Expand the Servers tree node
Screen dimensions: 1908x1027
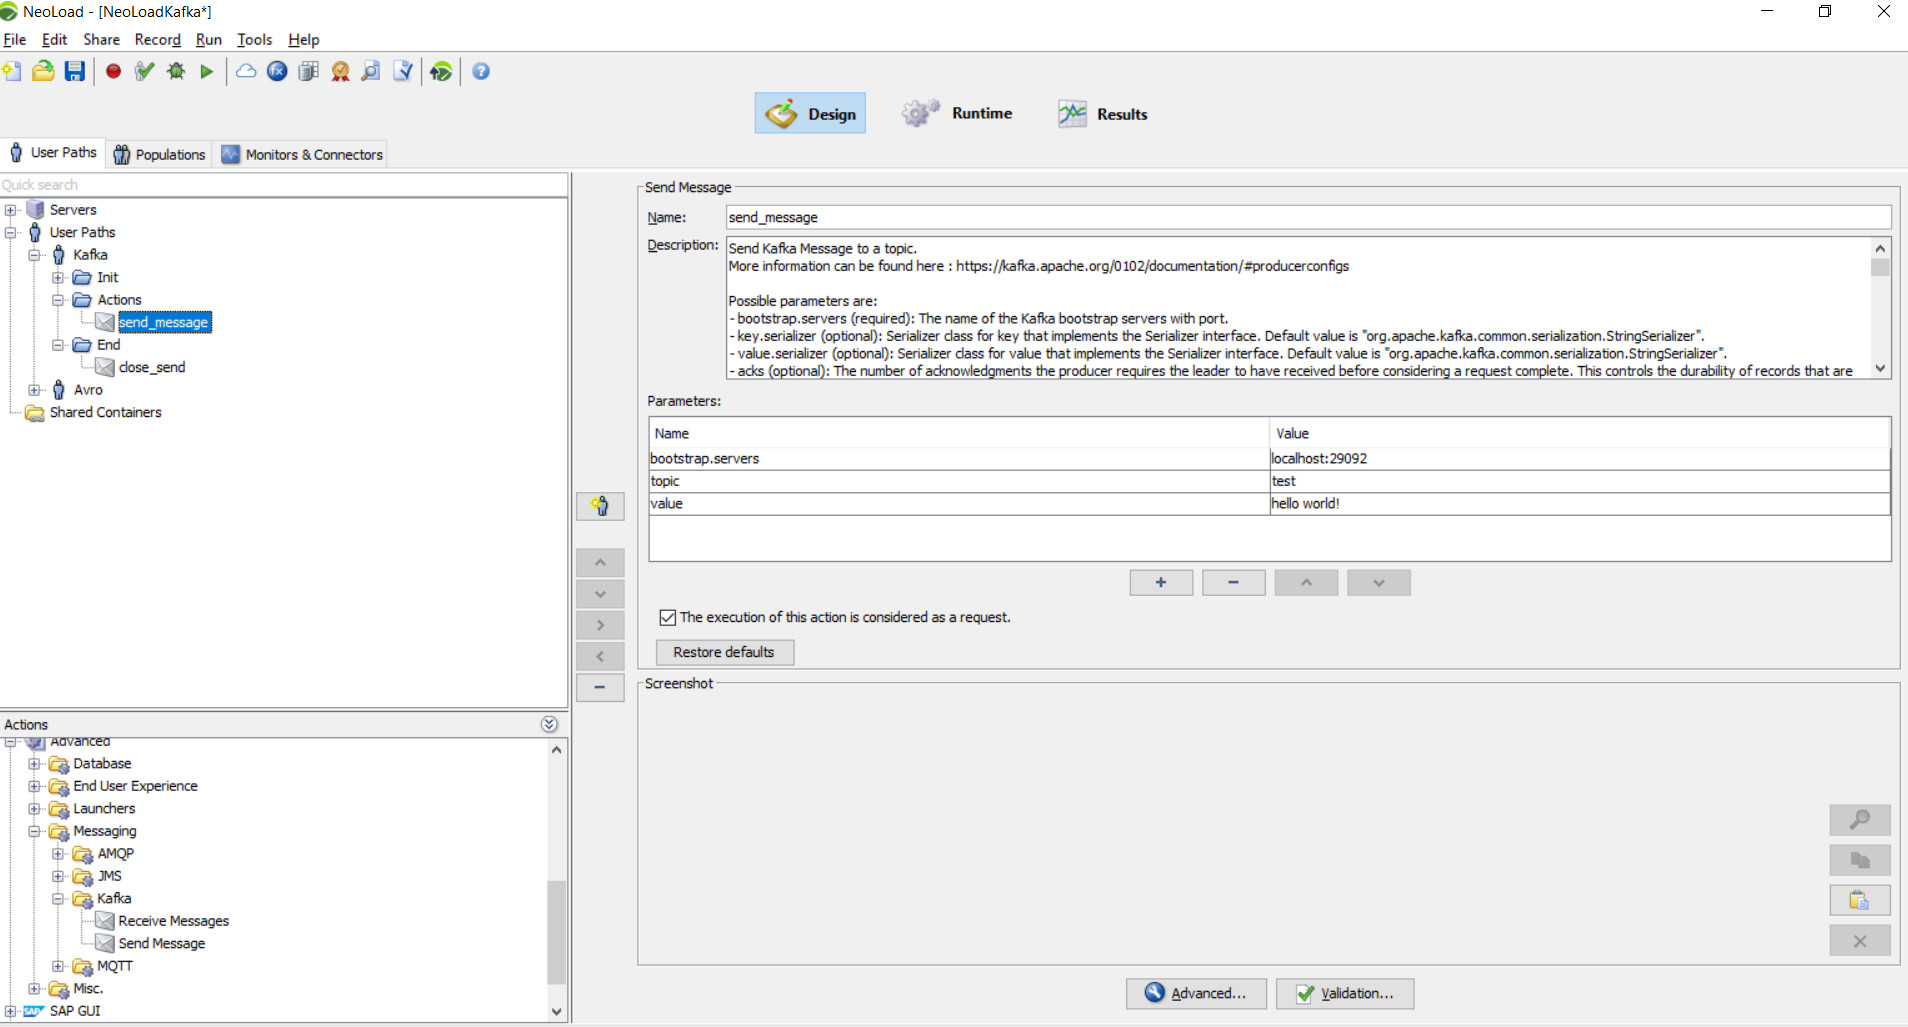11,210
